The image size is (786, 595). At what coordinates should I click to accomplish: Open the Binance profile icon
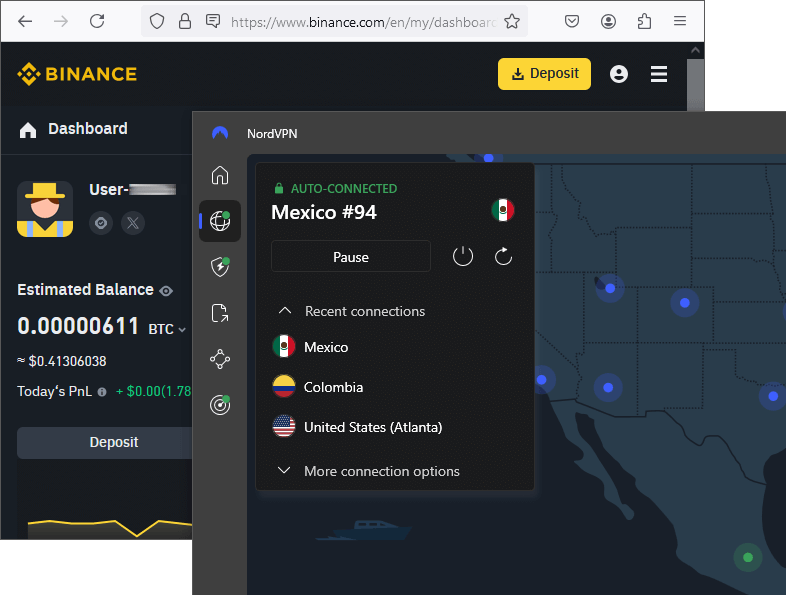[619, 74]
